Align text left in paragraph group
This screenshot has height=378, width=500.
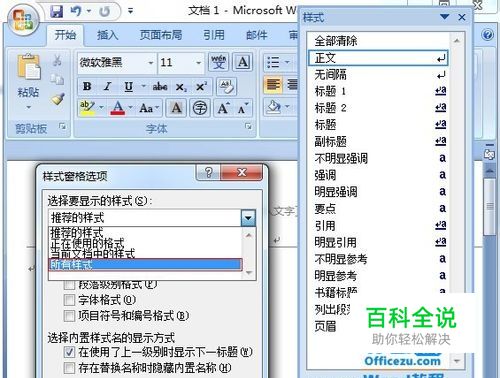point(273,84)
